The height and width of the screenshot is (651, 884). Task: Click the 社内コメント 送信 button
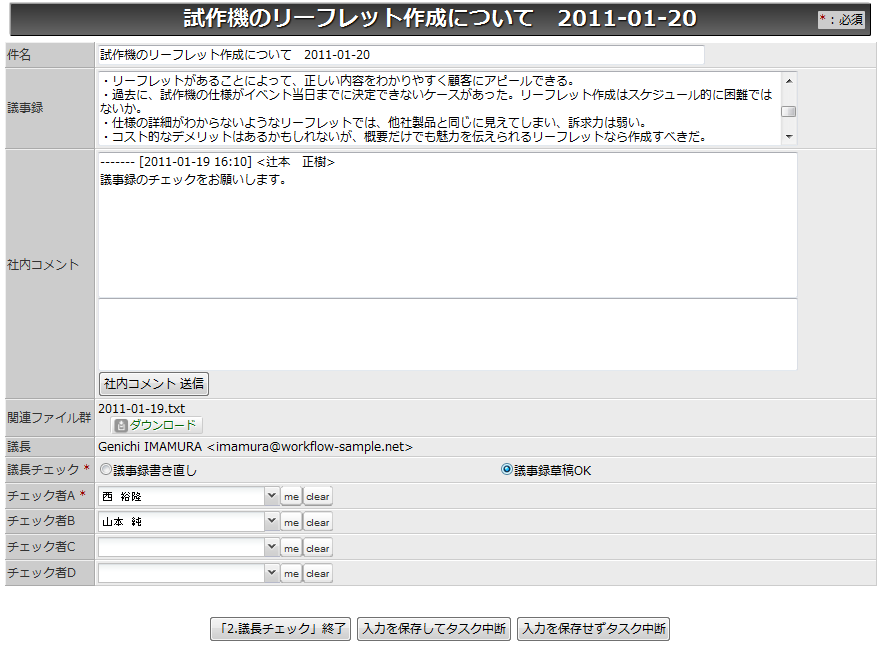click(x=154, y=384)
